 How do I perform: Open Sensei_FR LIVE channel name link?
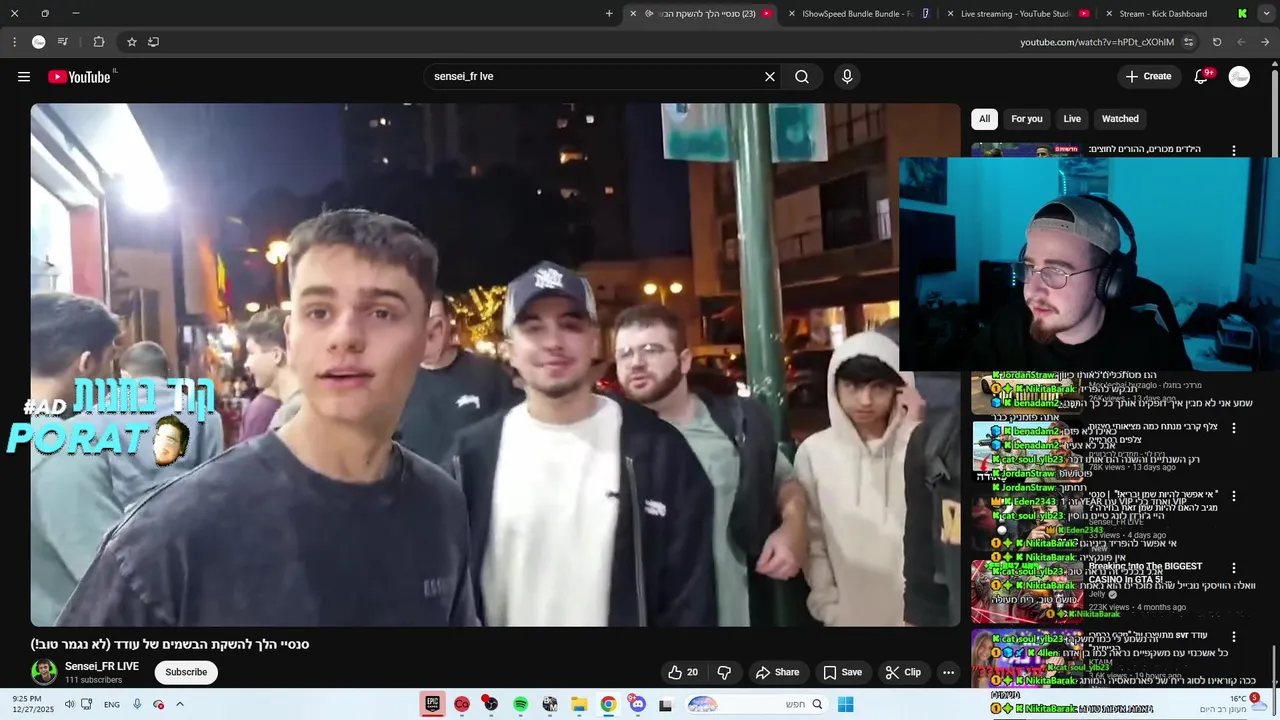click(102, 666)
